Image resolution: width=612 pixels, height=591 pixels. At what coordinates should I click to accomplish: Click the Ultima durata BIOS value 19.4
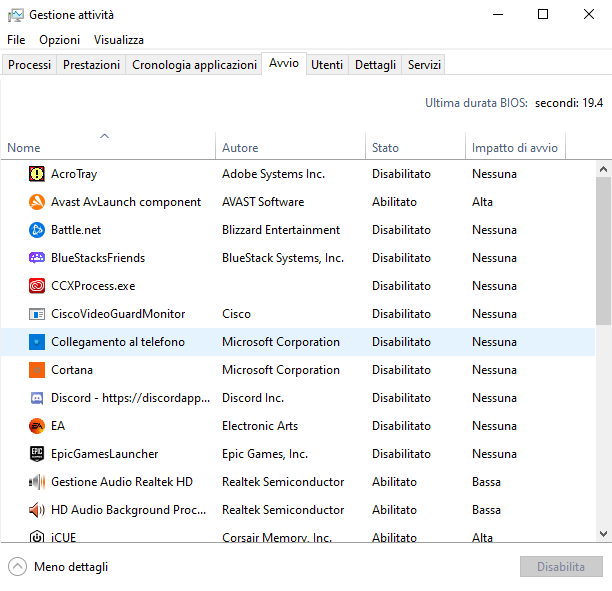click(569, 103)
